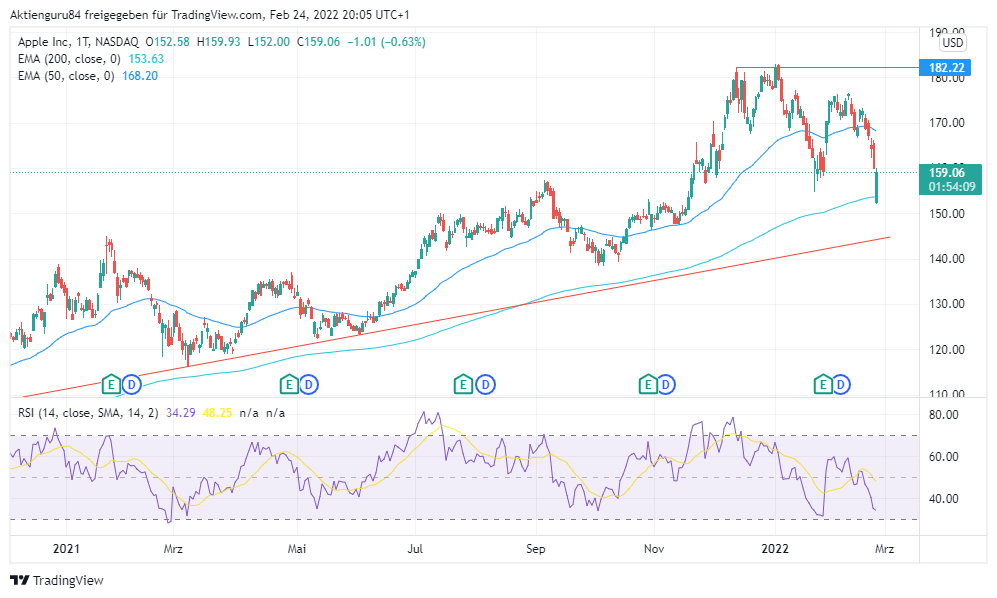Select the blue horizontal line at 182.22
The width and height of the screenshot is (997, 598).
(827, 67)
